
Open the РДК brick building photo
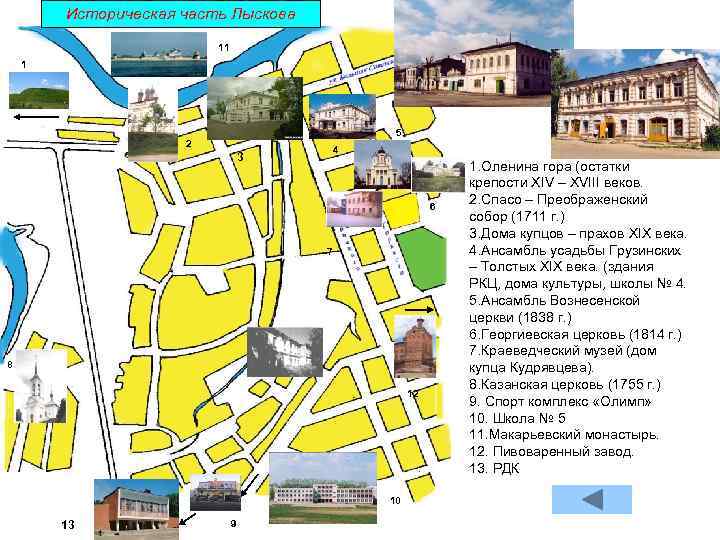coord(136,510)
